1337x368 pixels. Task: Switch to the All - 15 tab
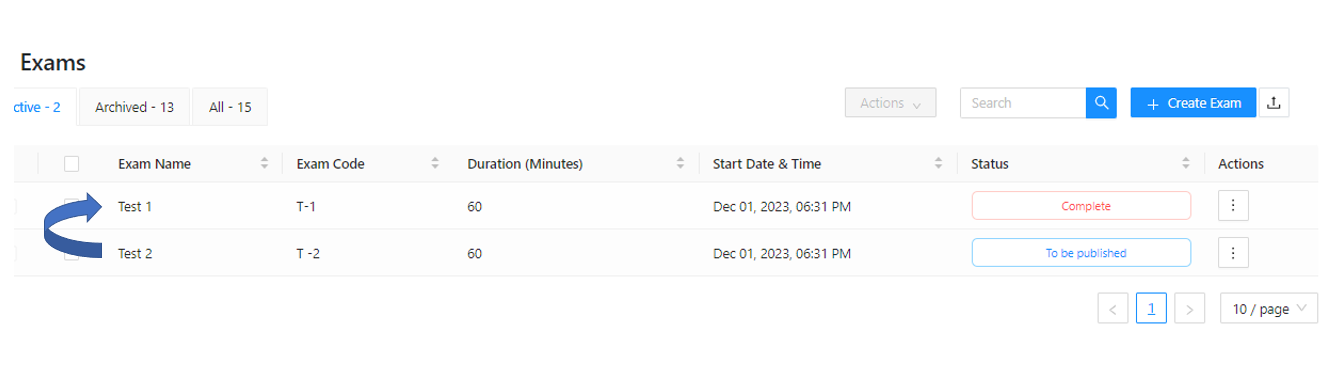(x=230, y=107)
